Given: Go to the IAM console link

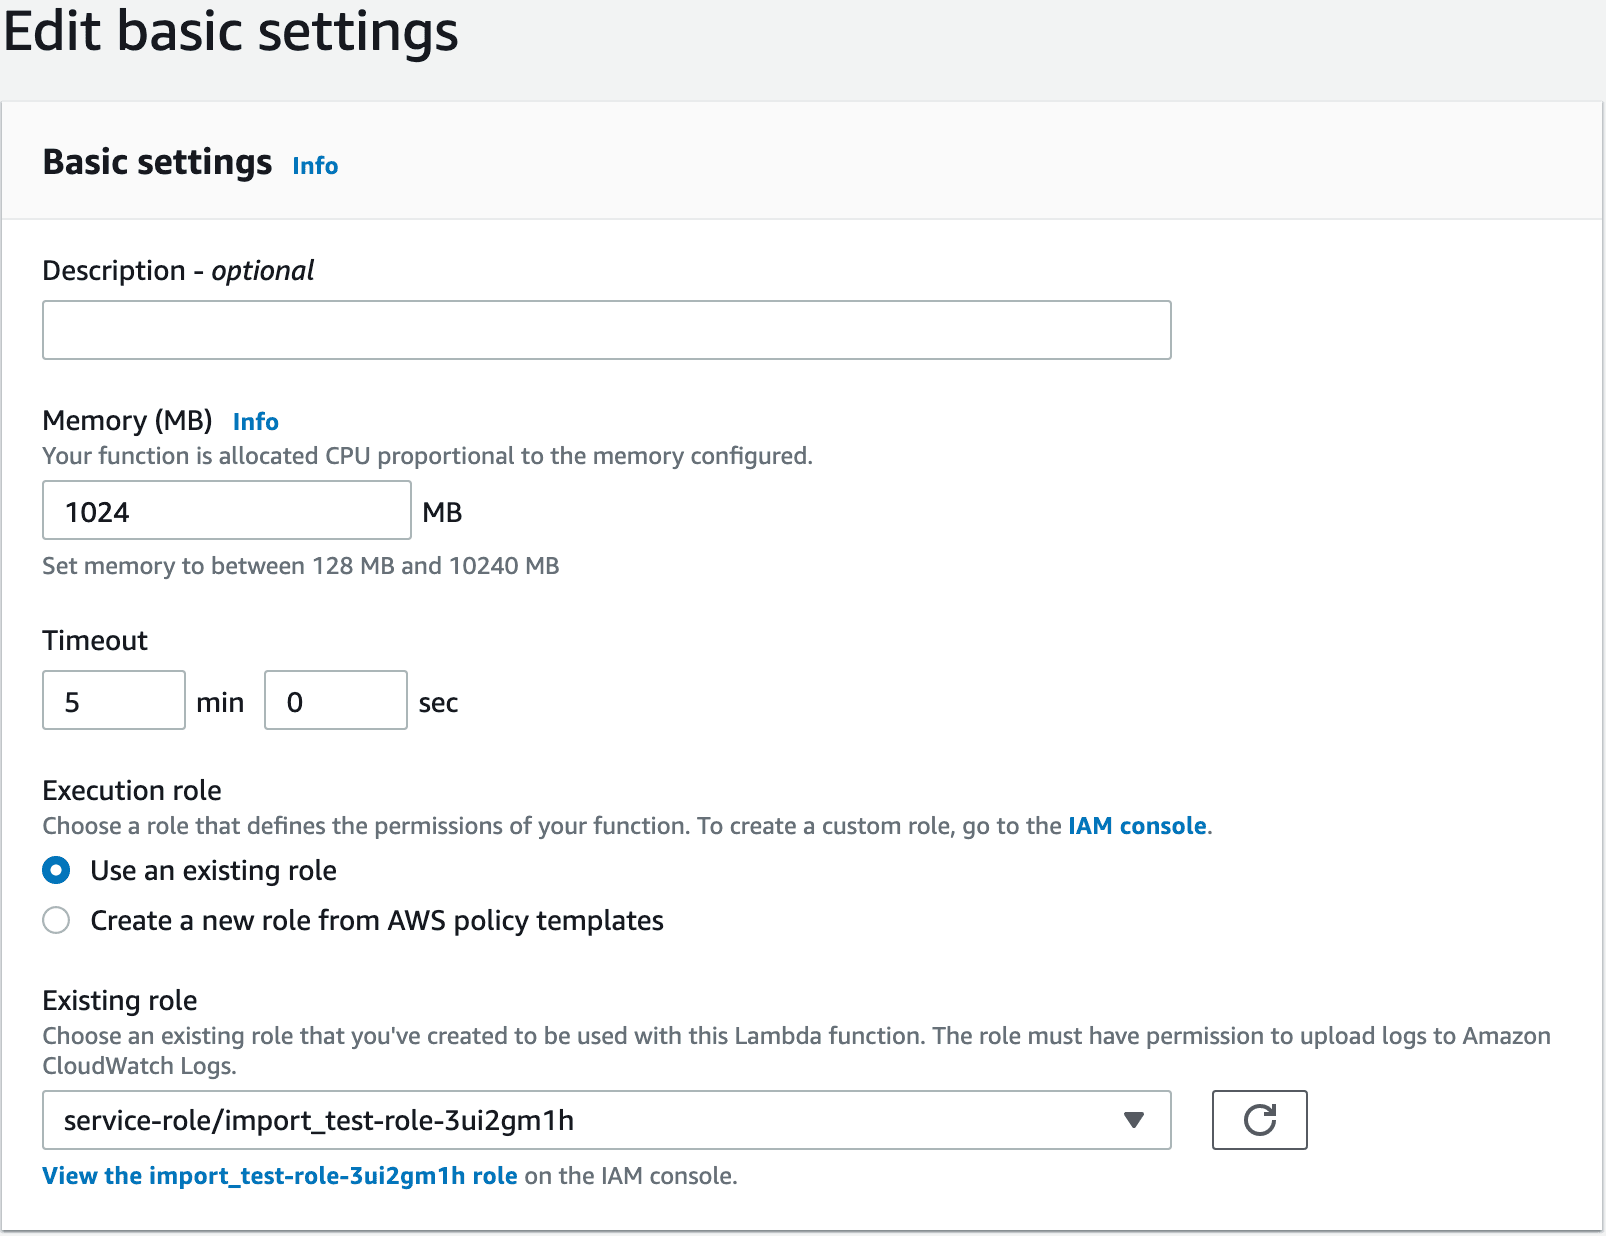Looking at the screenshot, I should (x=1135, y=825).
